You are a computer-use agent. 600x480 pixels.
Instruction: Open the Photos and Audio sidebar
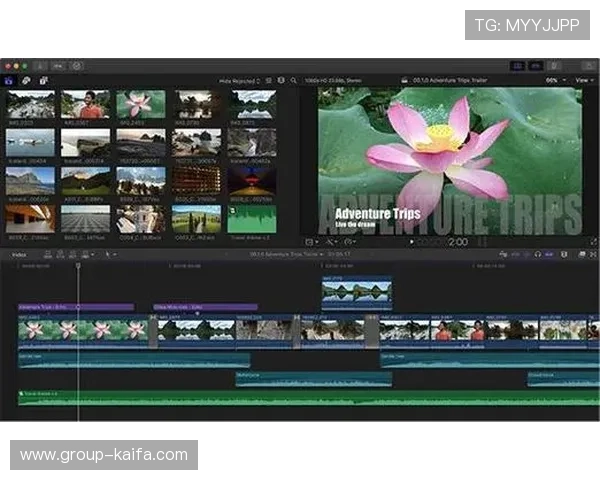coord(26,80)
